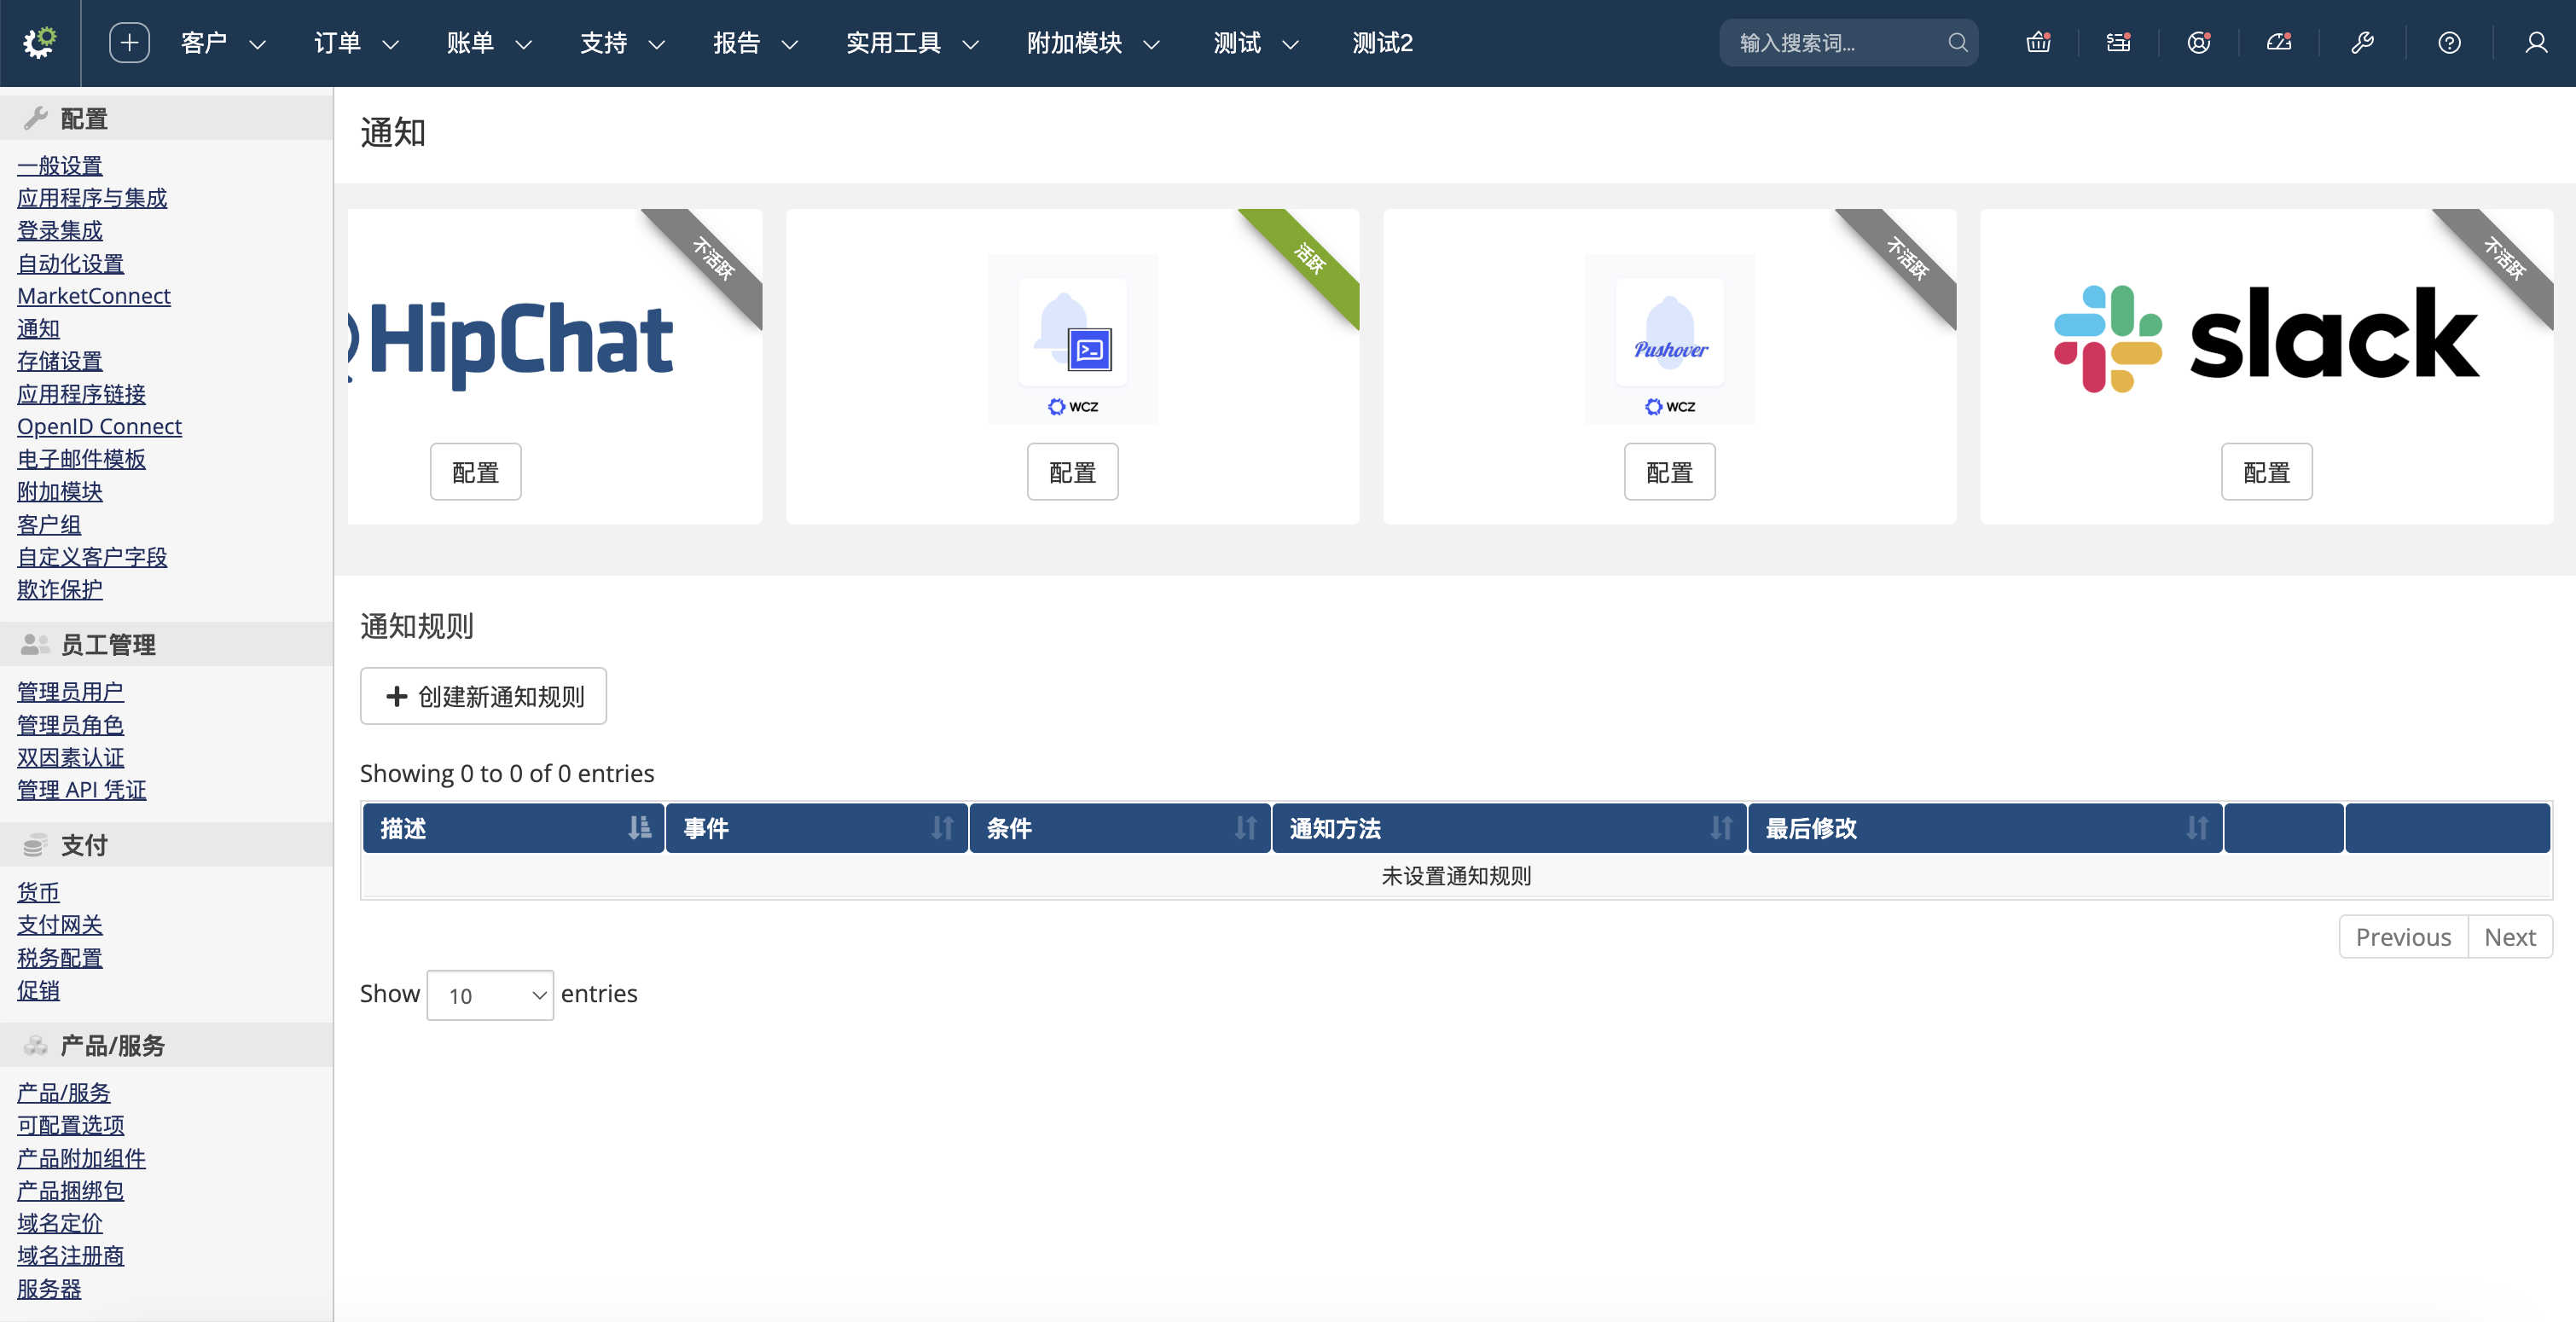Open the shopping basket orders icon
The width and height of the screenshot is (2576, 1322).
click(2038, 43)
